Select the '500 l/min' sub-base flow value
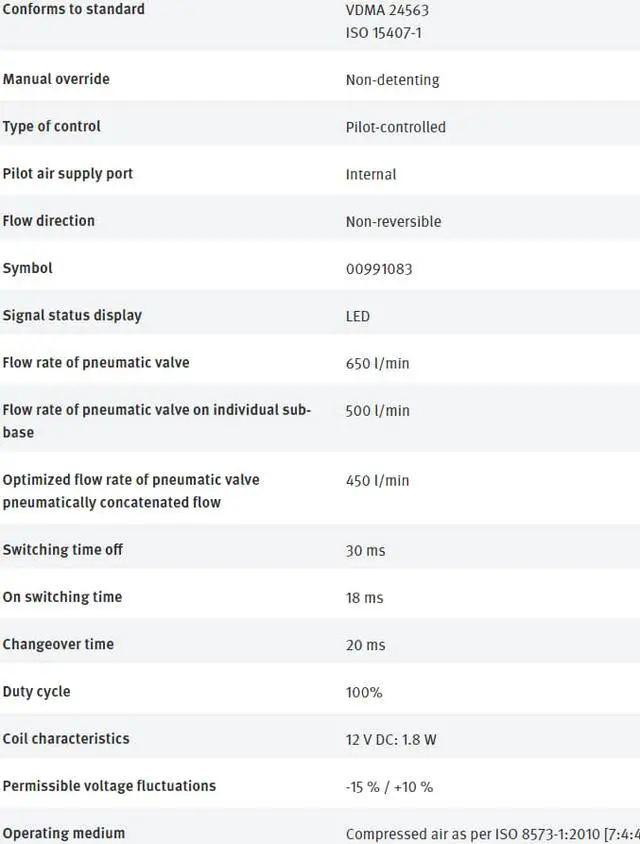The height and width of the screenshot is (844, 640). pos(377,411)
